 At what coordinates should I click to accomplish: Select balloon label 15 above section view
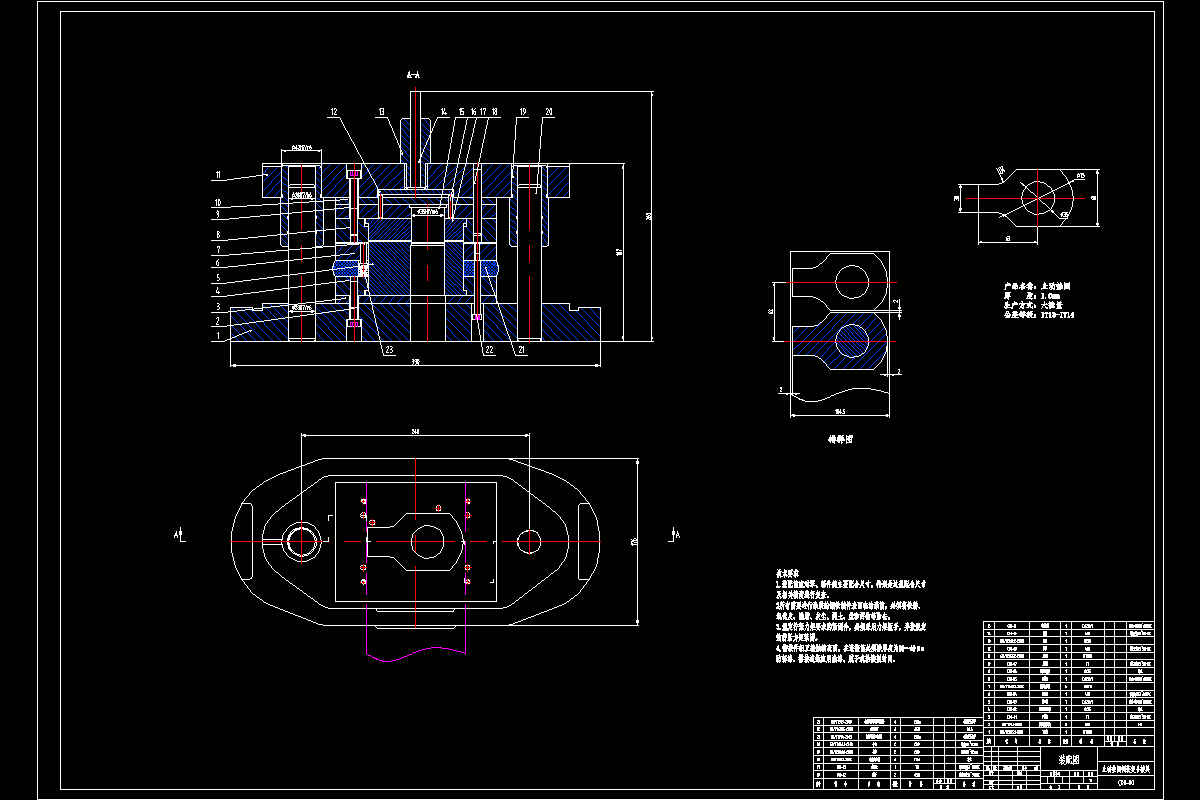[462, 112]
